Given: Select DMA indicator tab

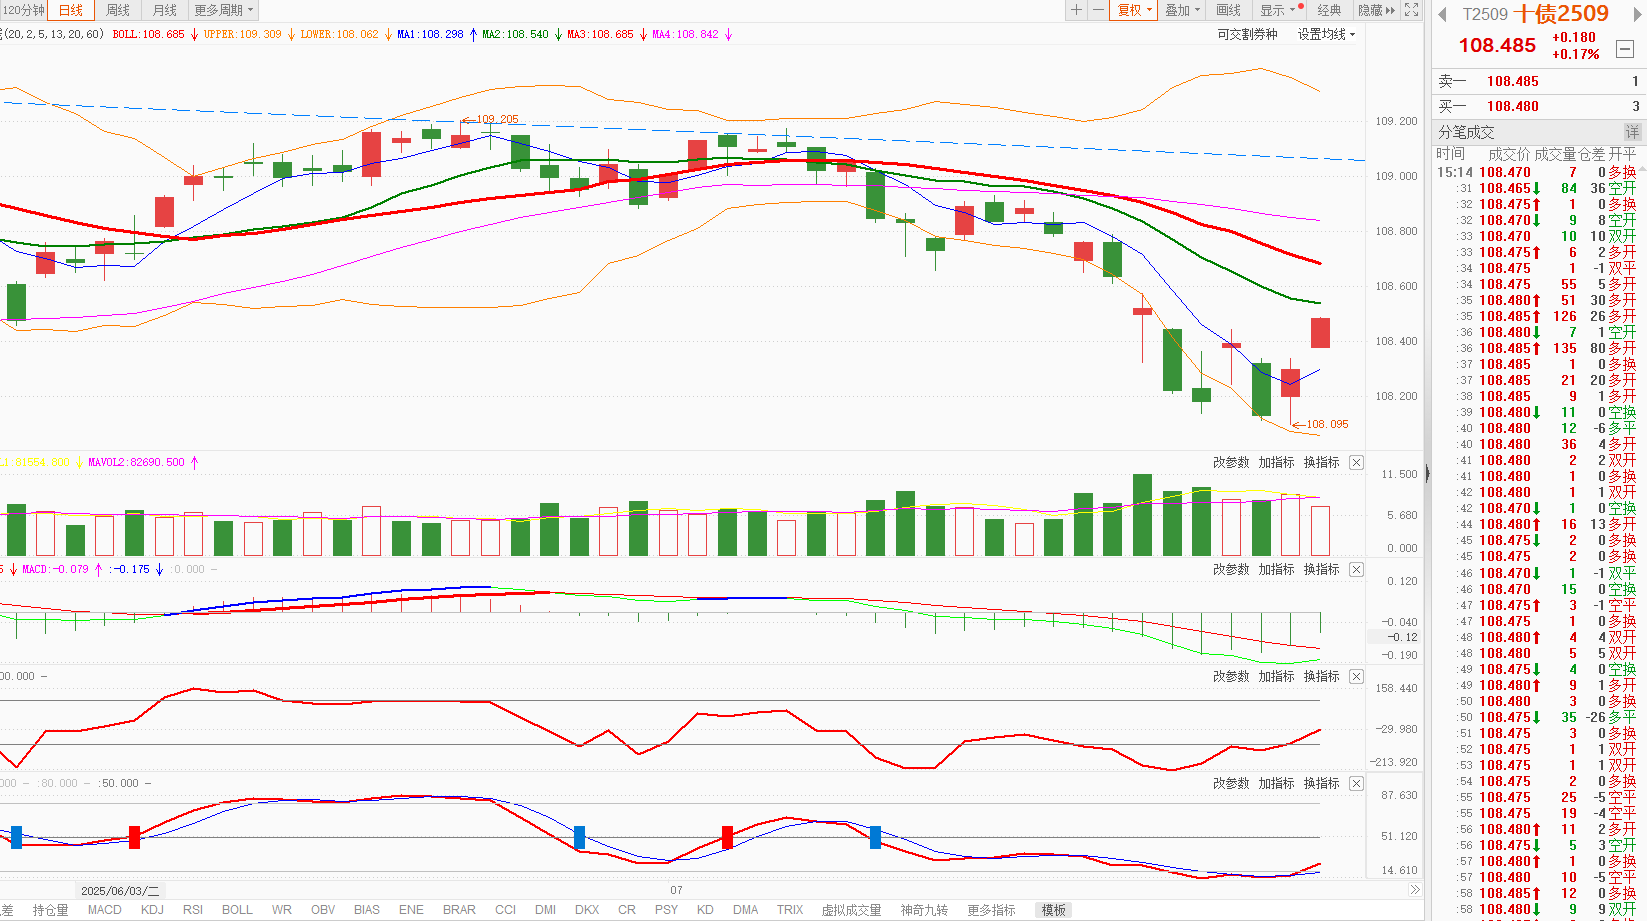Looking at the screenshot, I should [745, 910].
